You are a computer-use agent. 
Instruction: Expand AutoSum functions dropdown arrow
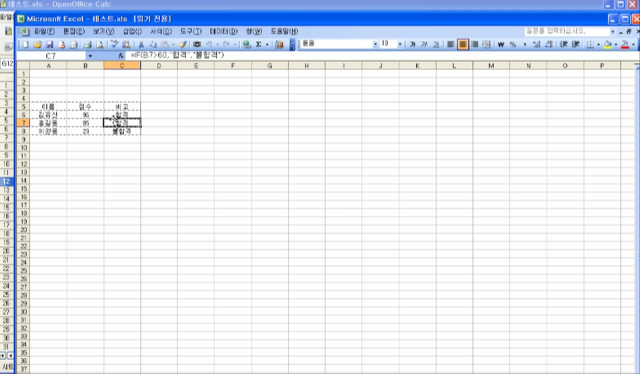click(x=267, y=44)
